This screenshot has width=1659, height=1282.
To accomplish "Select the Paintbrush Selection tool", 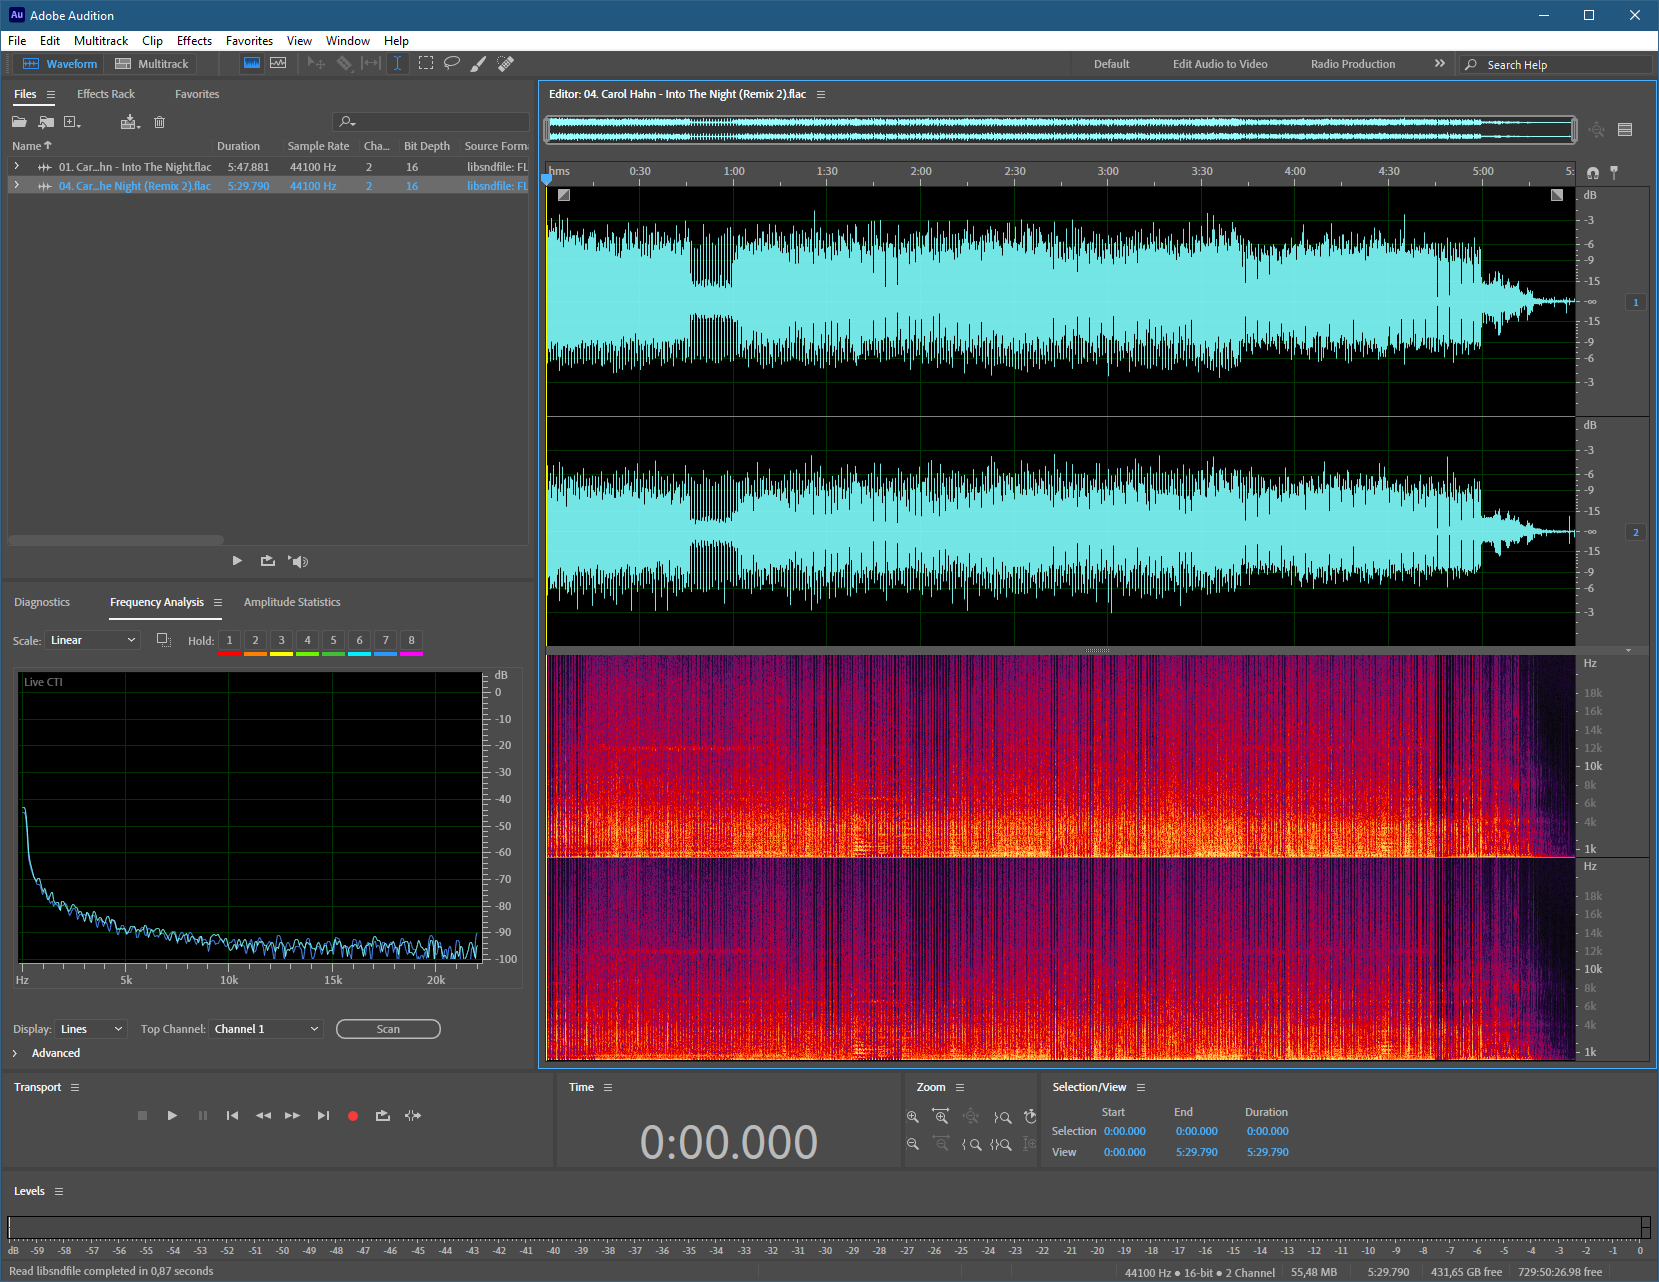I will pyautogui.click(x=479, y=63).
